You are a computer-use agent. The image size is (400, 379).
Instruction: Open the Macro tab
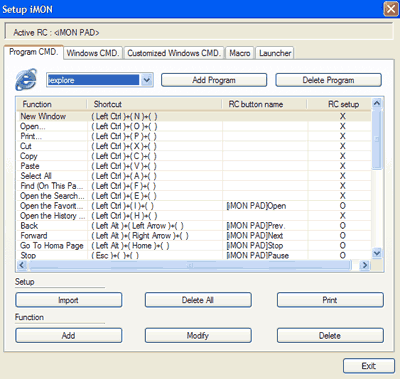[240, 53]
